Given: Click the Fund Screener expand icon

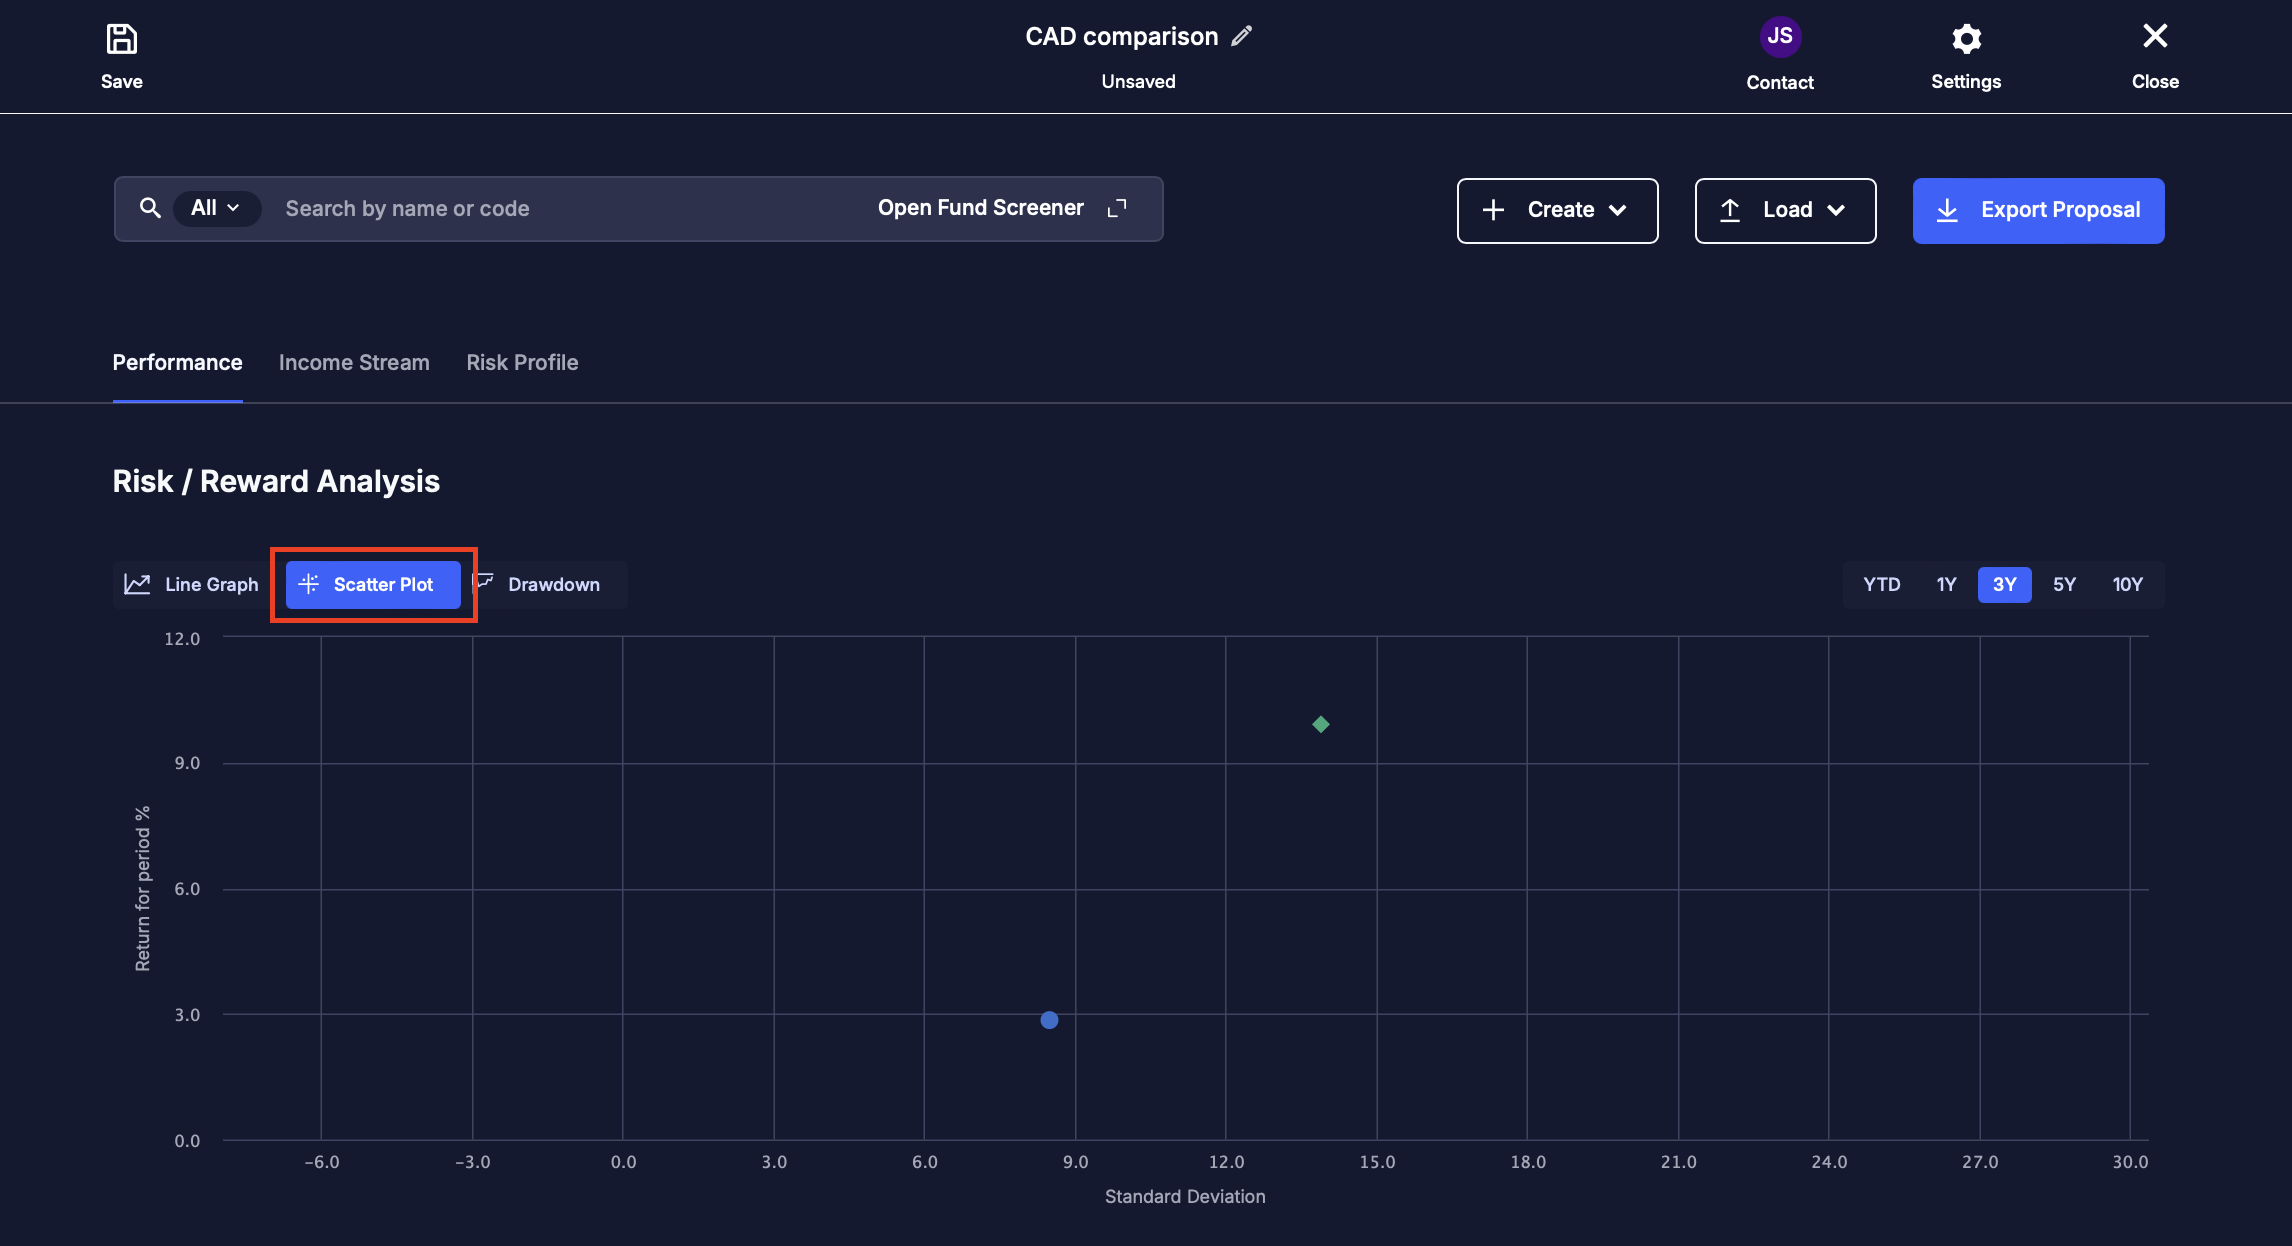Looking at the screenshot, I should 1117,208.
